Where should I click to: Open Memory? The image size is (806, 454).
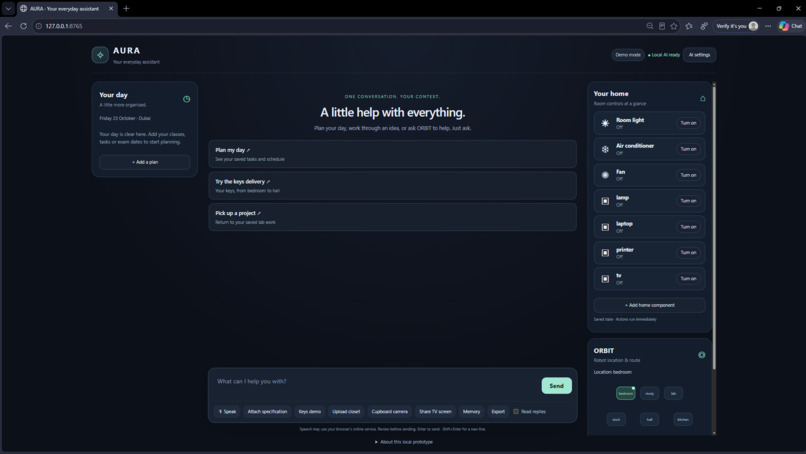pos(471,411)
